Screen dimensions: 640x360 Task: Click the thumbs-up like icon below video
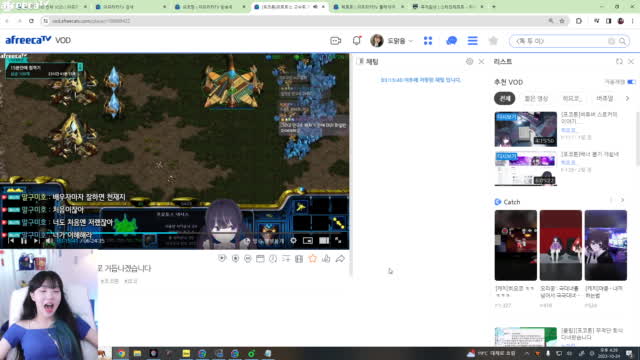point(326,258)
